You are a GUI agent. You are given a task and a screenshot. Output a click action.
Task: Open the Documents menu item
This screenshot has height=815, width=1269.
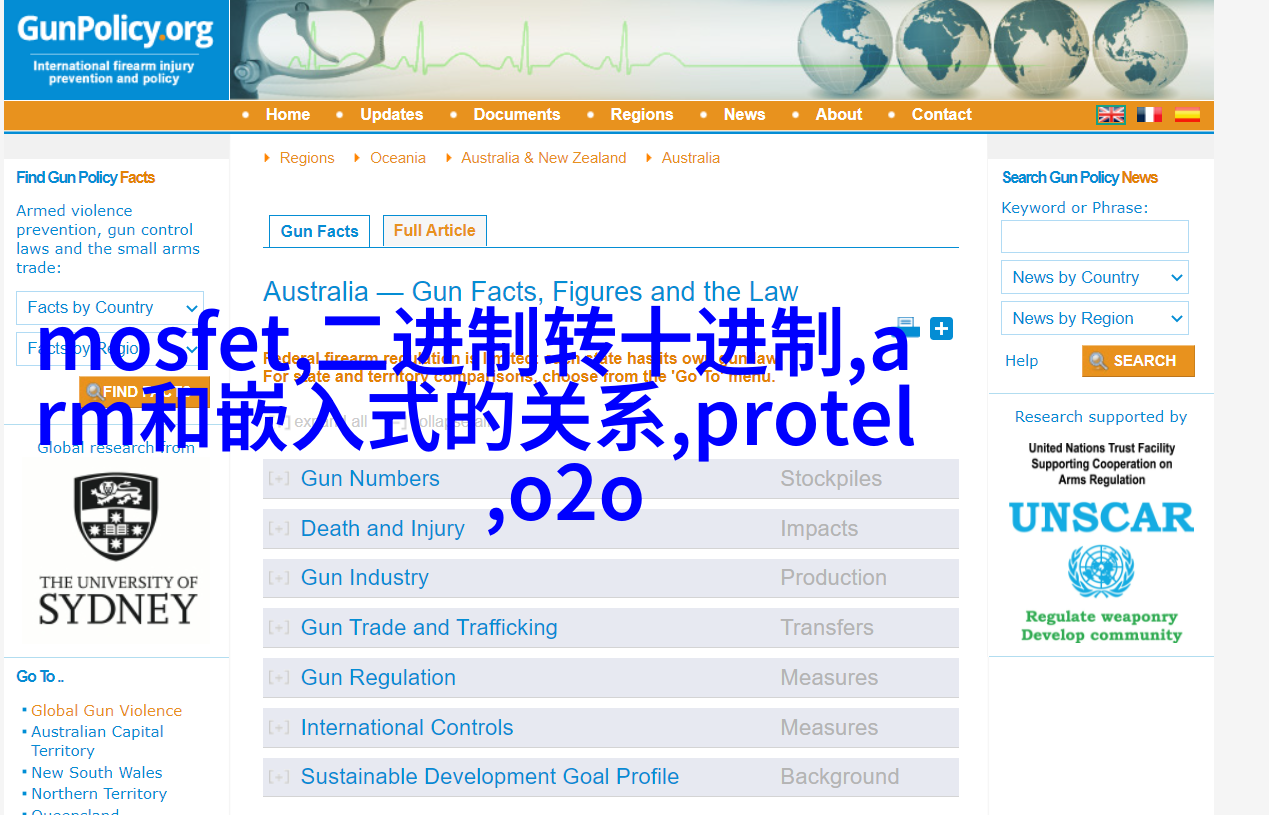click(x=517, y=115)
